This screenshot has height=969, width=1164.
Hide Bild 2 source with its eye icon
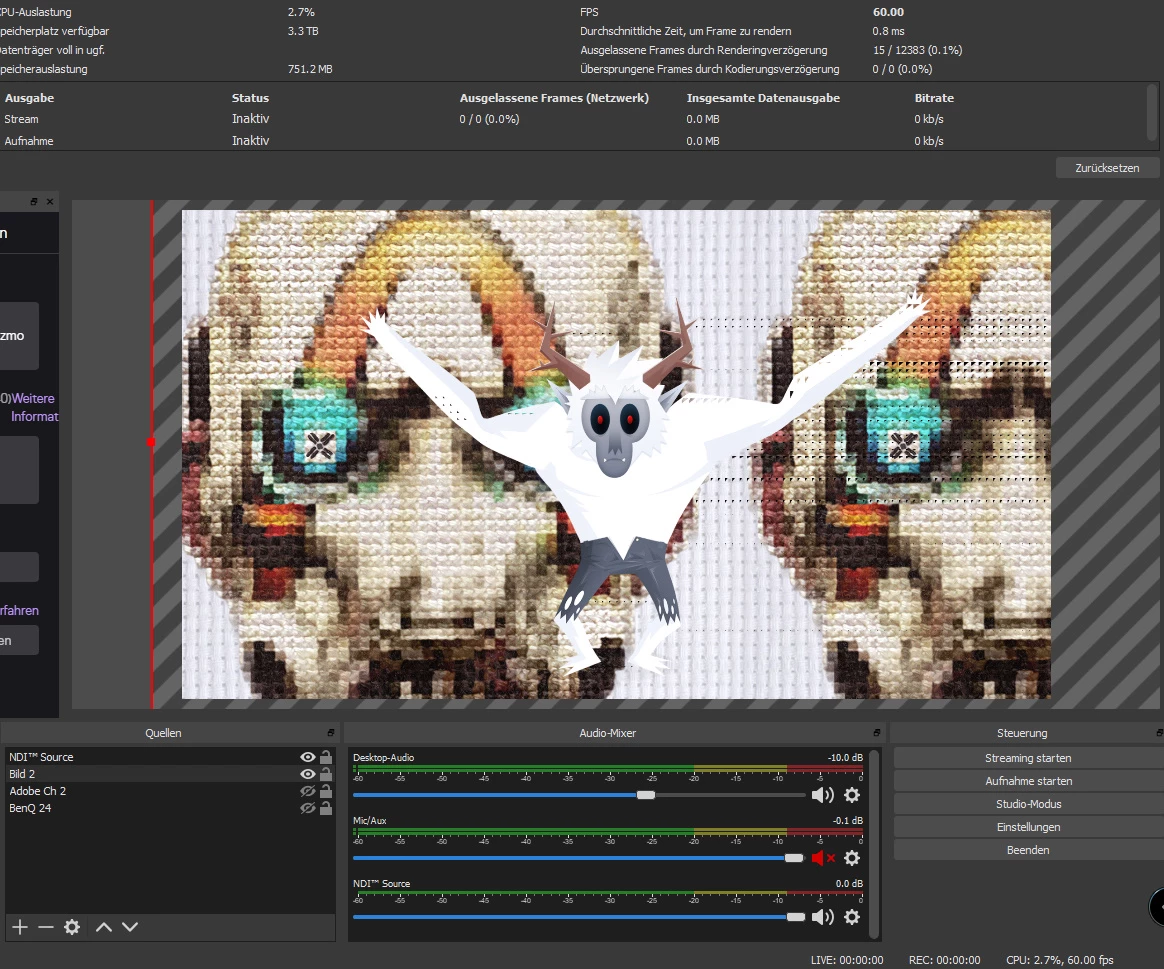(307, 774)
